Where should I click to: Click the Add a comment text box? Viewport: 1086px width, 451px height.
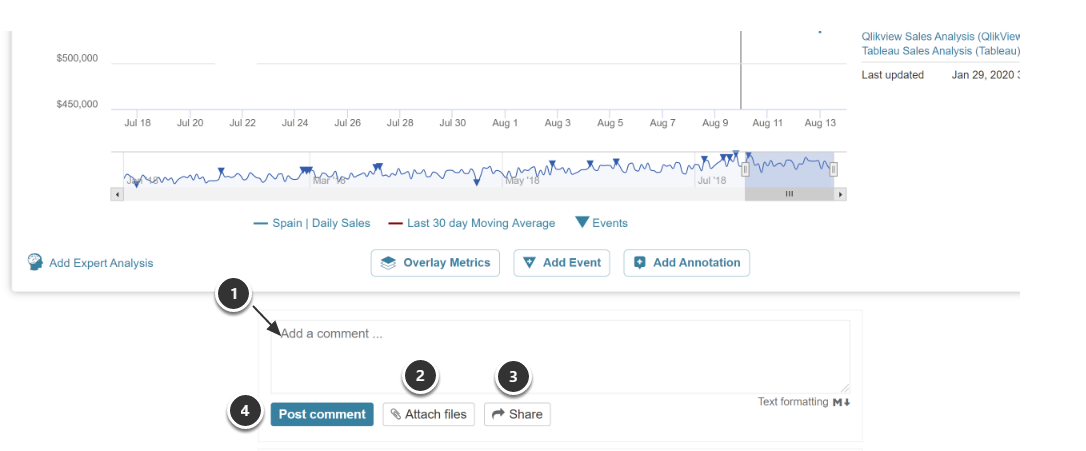click(x=560, y=355)
